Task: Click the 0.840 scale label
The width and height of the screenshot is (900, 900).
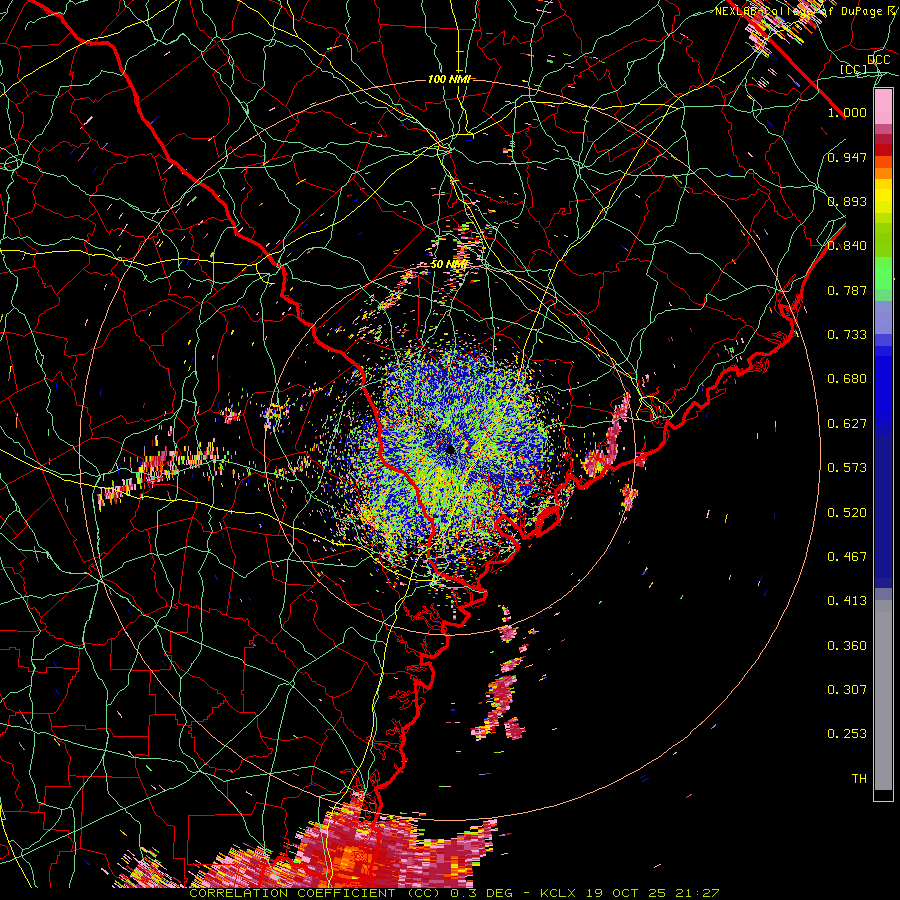Action: coord(847,246)
